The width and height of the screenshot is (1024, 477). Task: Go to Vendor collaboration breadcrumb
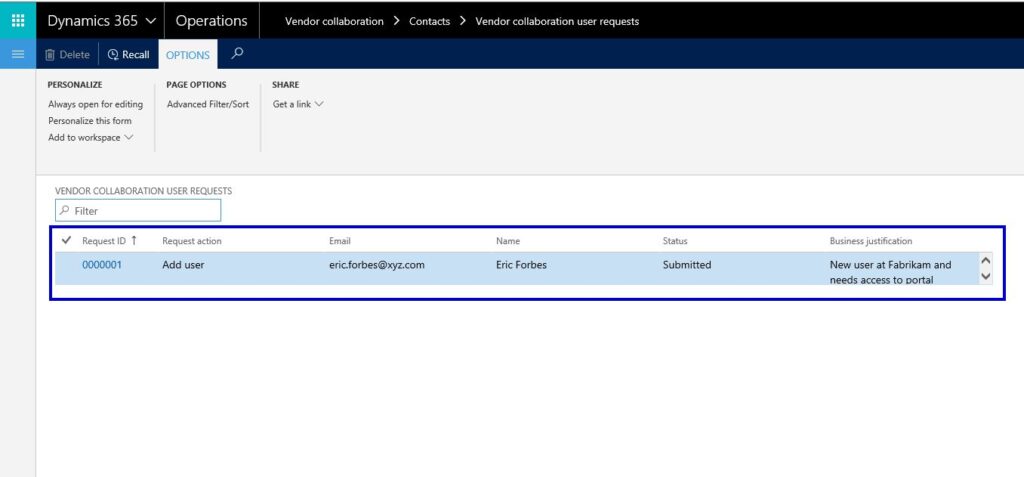(334, 22)
